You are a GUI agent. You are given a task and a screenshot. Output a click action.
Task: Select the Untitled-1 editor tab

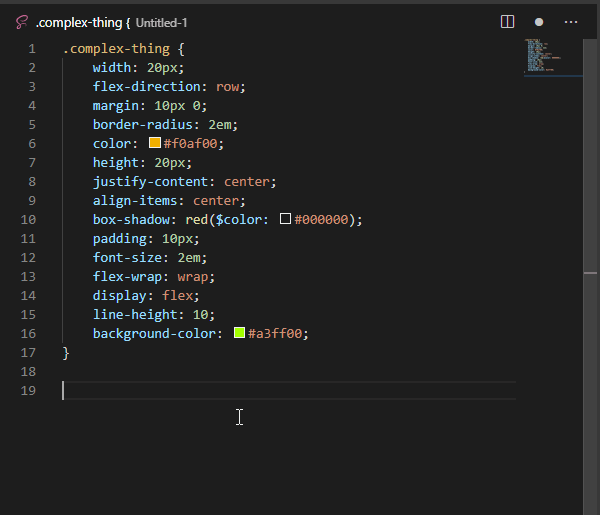tap(101, 23)
